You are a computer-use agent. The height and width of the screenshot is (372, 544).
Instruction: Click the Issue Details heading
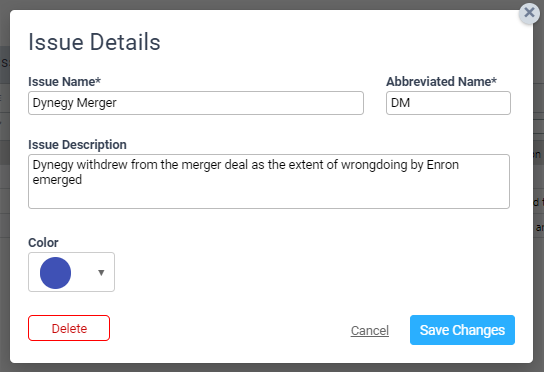click(94, 42)
